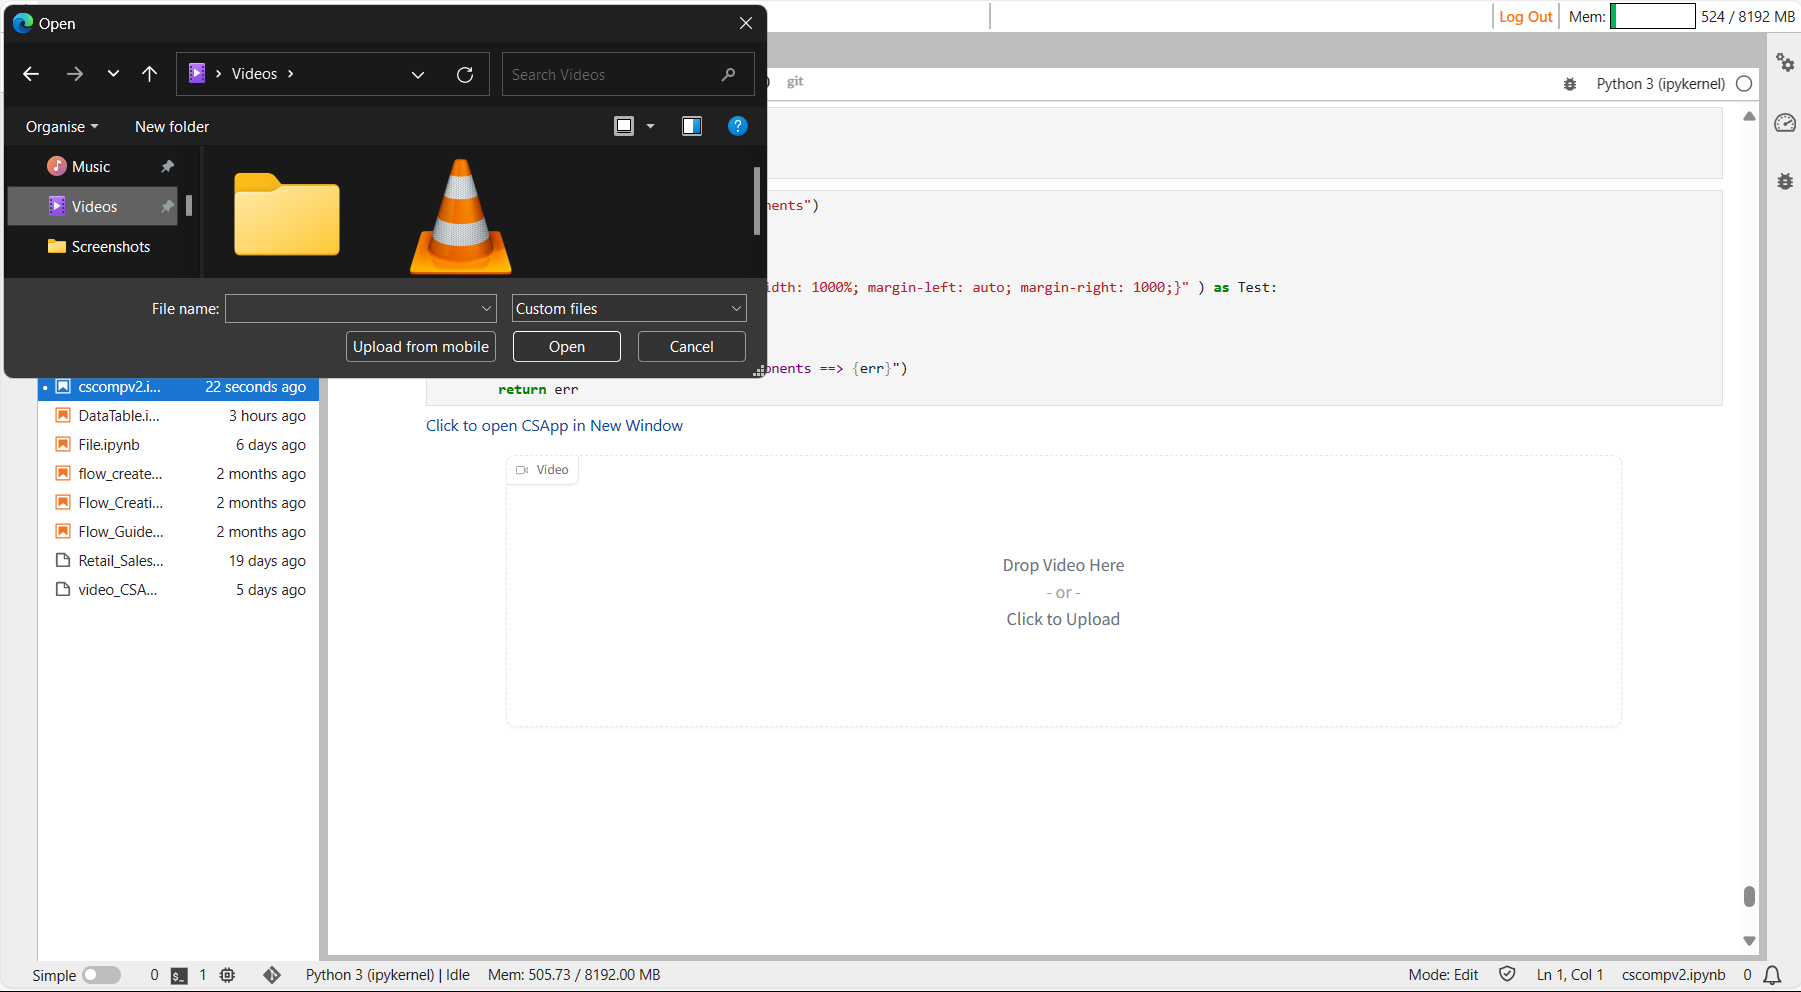
Task: Enable debugger bug icon in notebook toolbar
Action: [x=1570, y=84]
